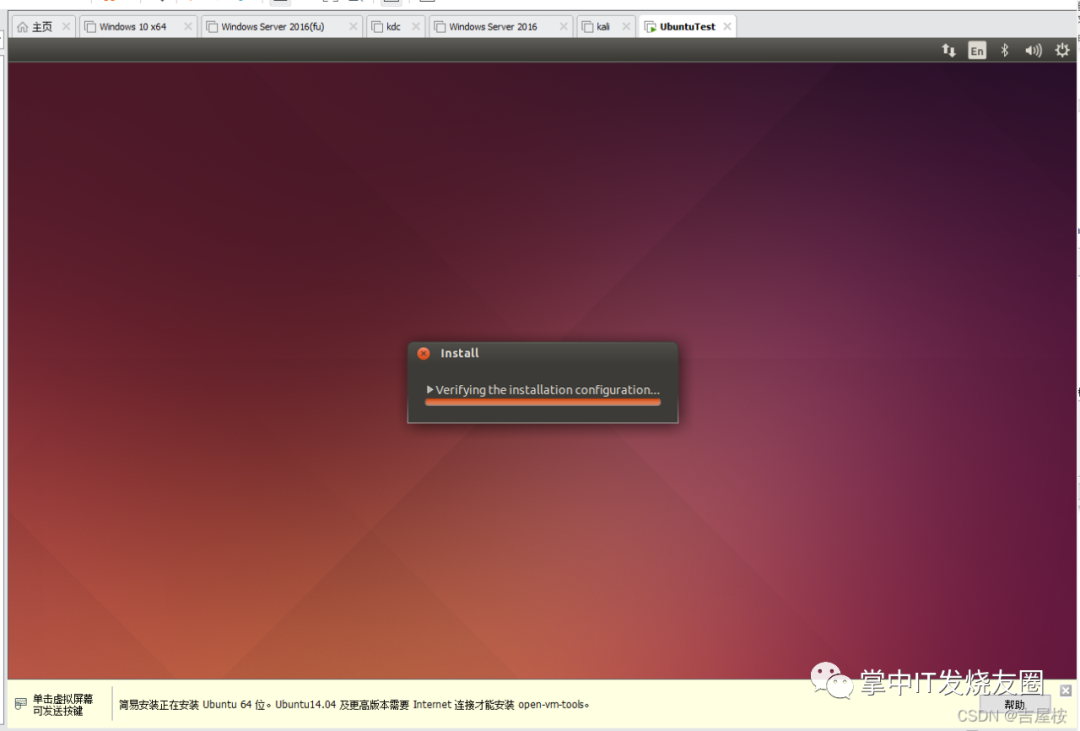The image size is (1080, 731).
Task: Close the UbuntuTest tab
Action: pos(727,27)
